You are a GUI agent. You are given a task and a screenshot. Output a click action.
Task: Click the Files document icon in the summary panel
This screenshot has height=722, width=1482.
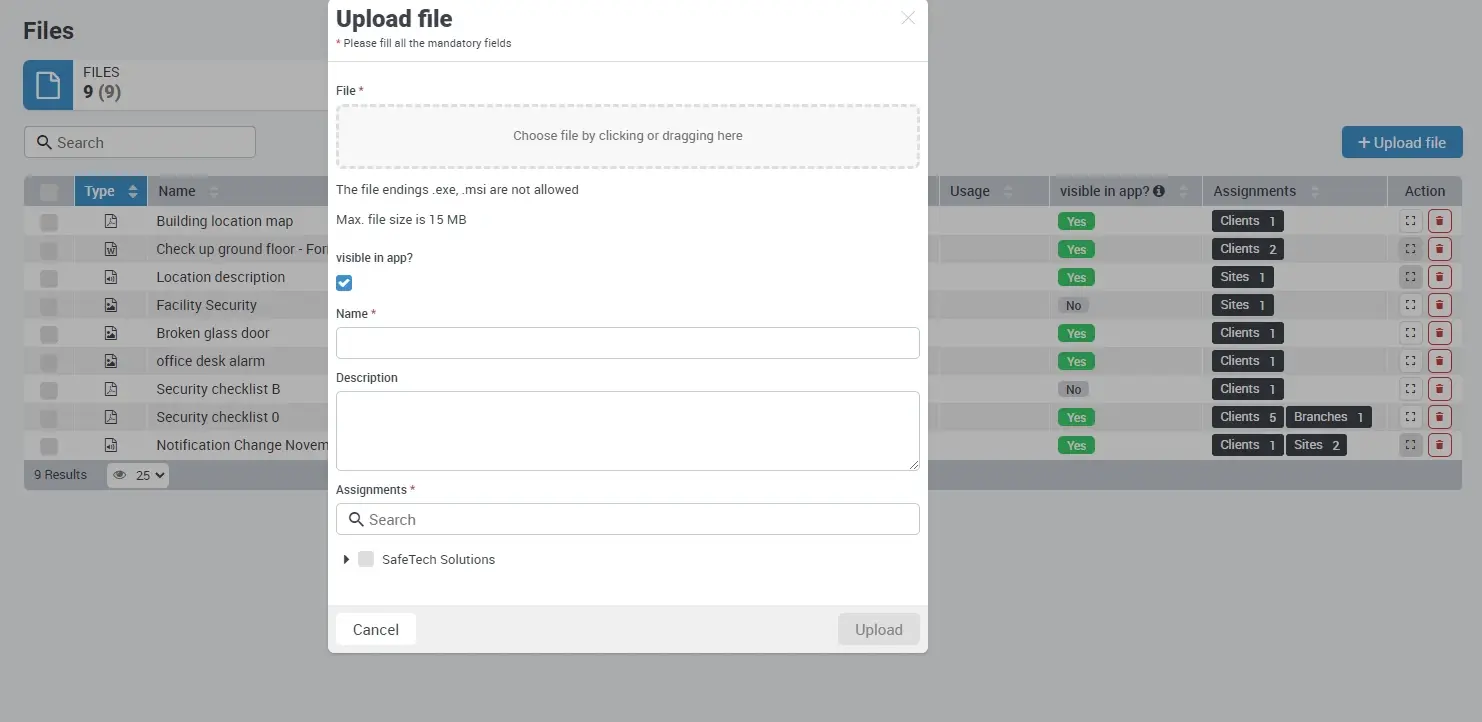click(47, 85)
